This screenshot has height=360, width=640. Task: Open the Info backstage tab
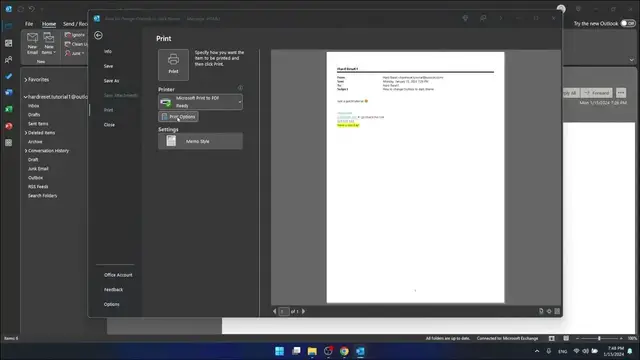[108, 51]
